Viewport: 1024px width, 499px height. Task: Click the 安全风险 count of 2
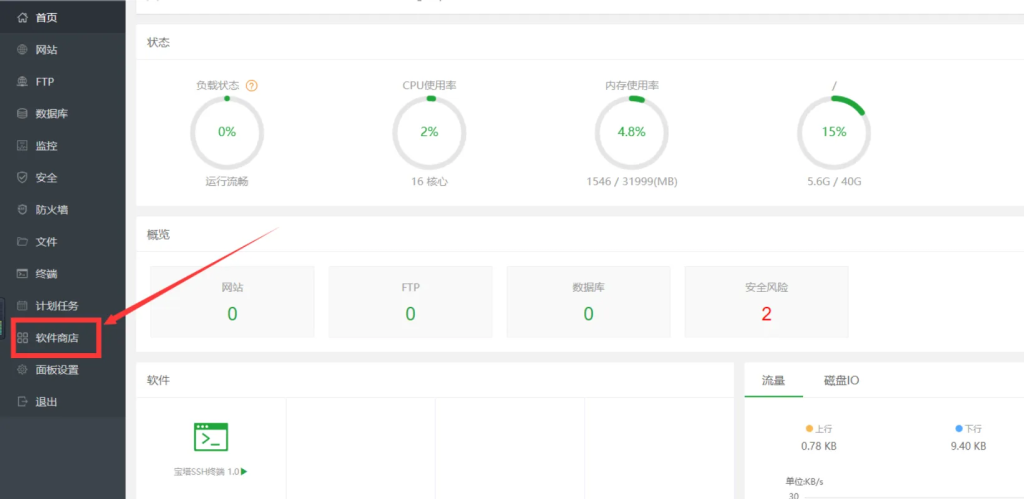point(766,313)
